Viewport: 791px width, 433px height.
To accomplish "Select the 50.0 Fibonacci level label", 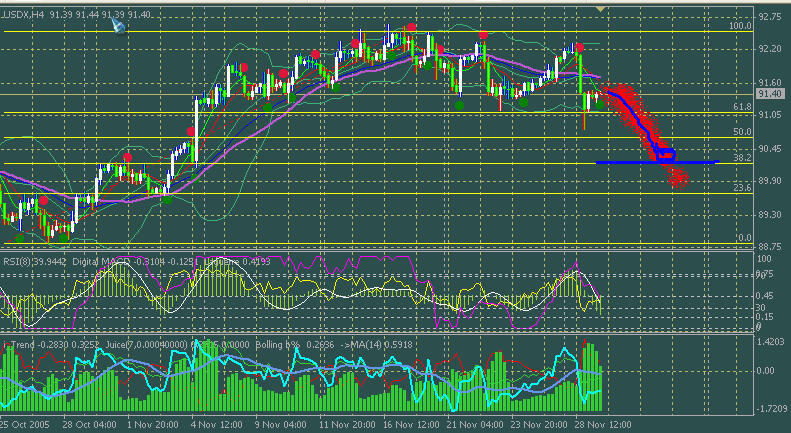I will point(743,132).
